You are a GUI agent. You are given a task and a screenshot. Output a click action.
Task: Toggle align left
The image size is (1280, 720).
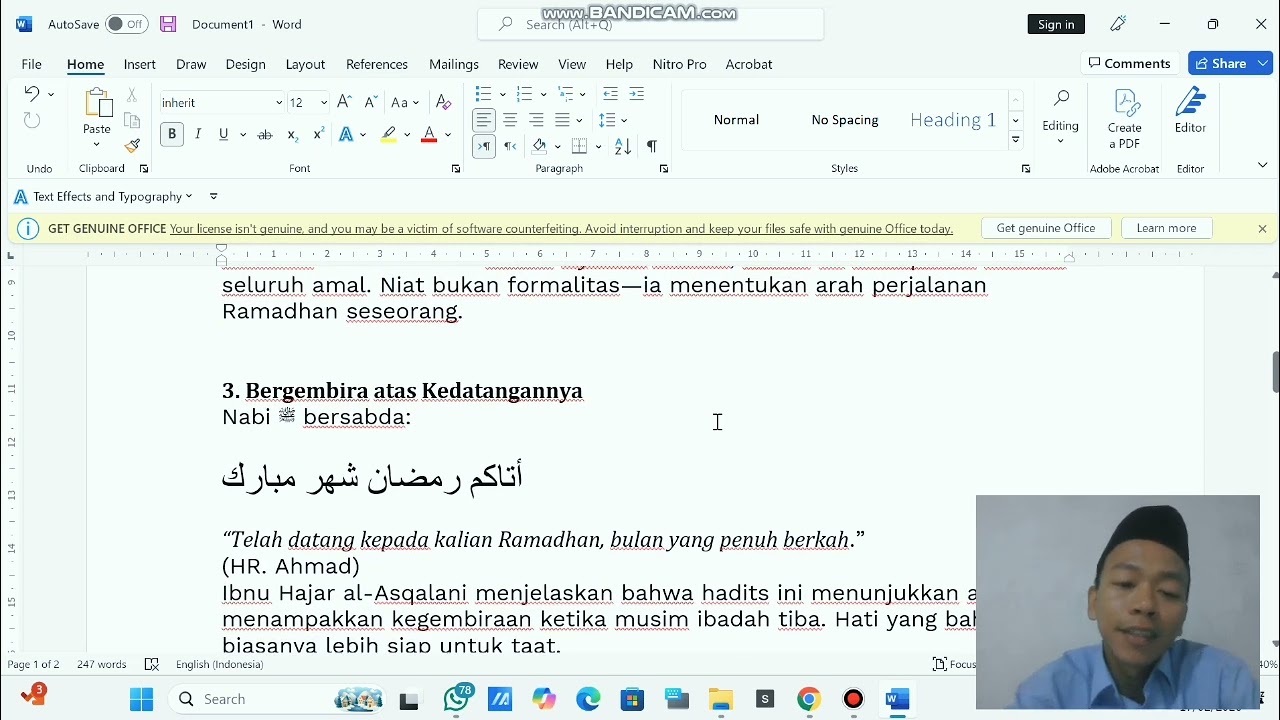[x=484, y=120]
